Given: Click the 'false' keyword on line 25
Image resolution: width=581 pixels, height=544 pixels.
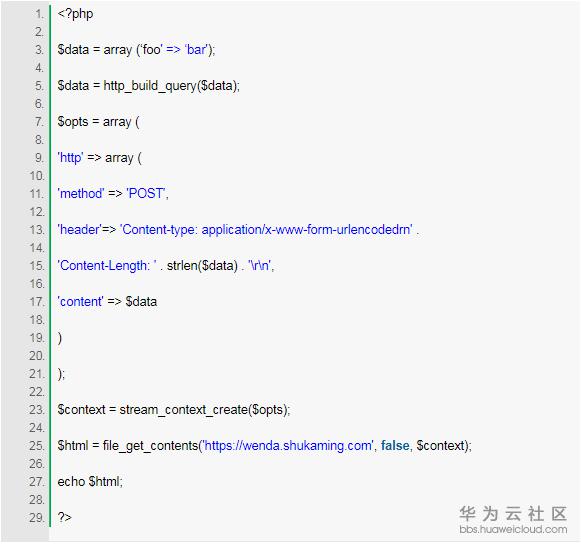Looking at the screenshot, I should [395, 446].
